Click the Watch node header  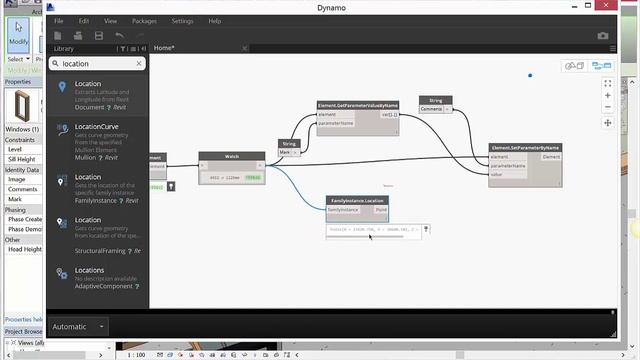232,156
